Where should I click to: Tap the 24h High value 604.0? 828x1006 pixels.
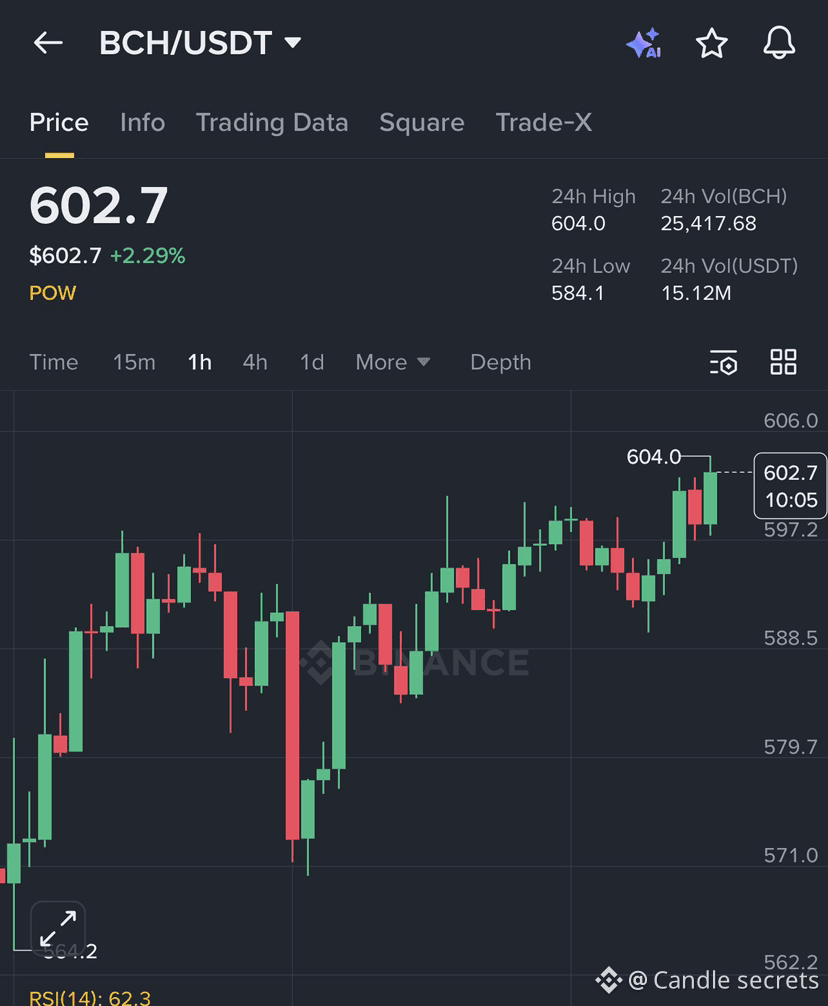579,224
